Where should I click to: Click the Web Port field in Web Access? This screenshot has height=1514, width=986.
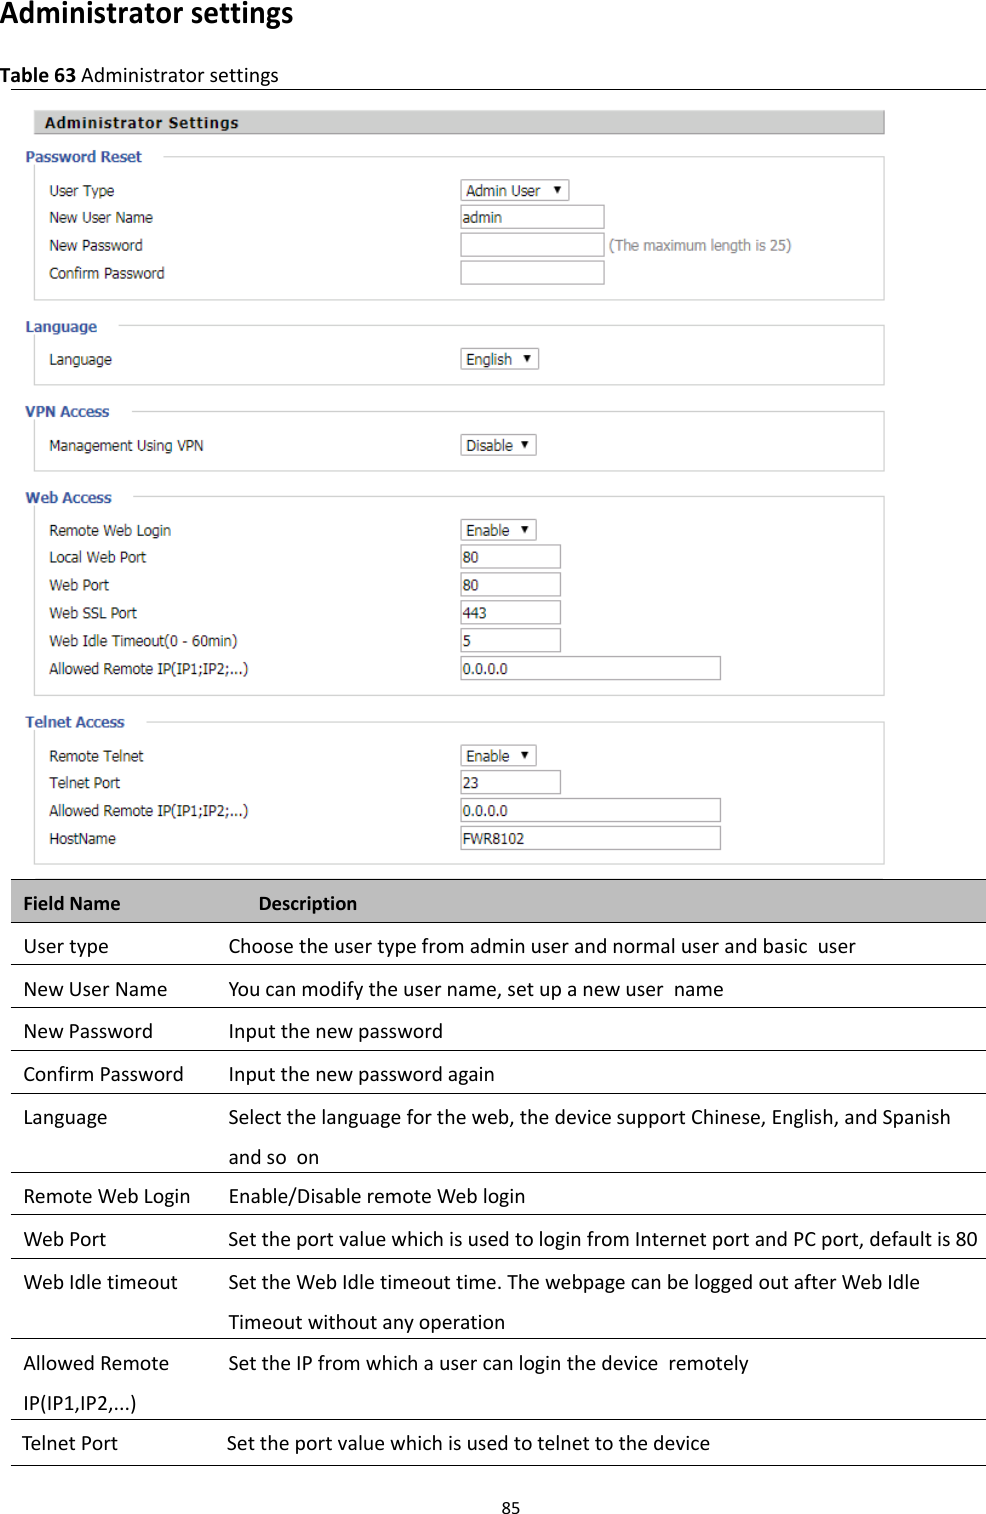(509, 584)
